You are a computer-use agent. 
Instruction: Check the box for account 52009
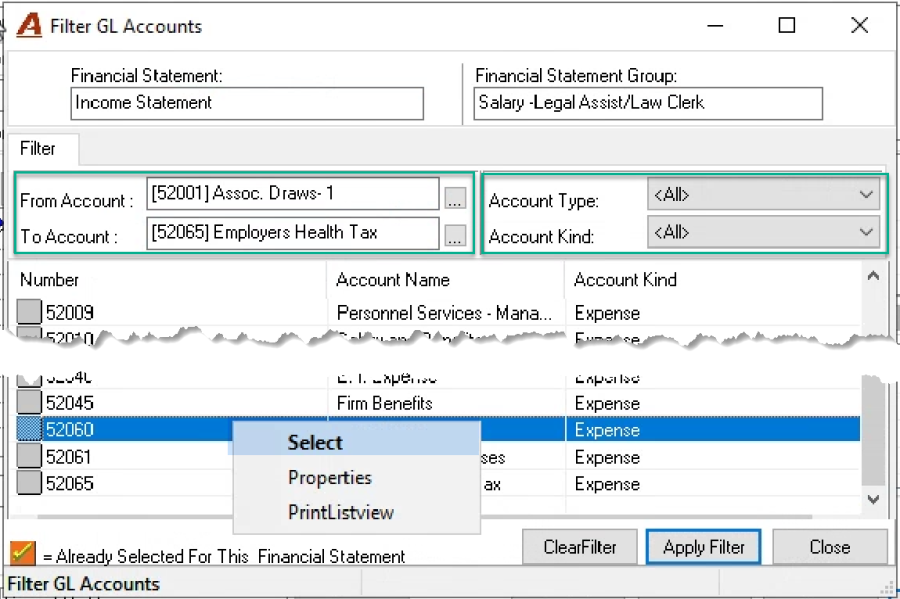click(x=29, y=312)
